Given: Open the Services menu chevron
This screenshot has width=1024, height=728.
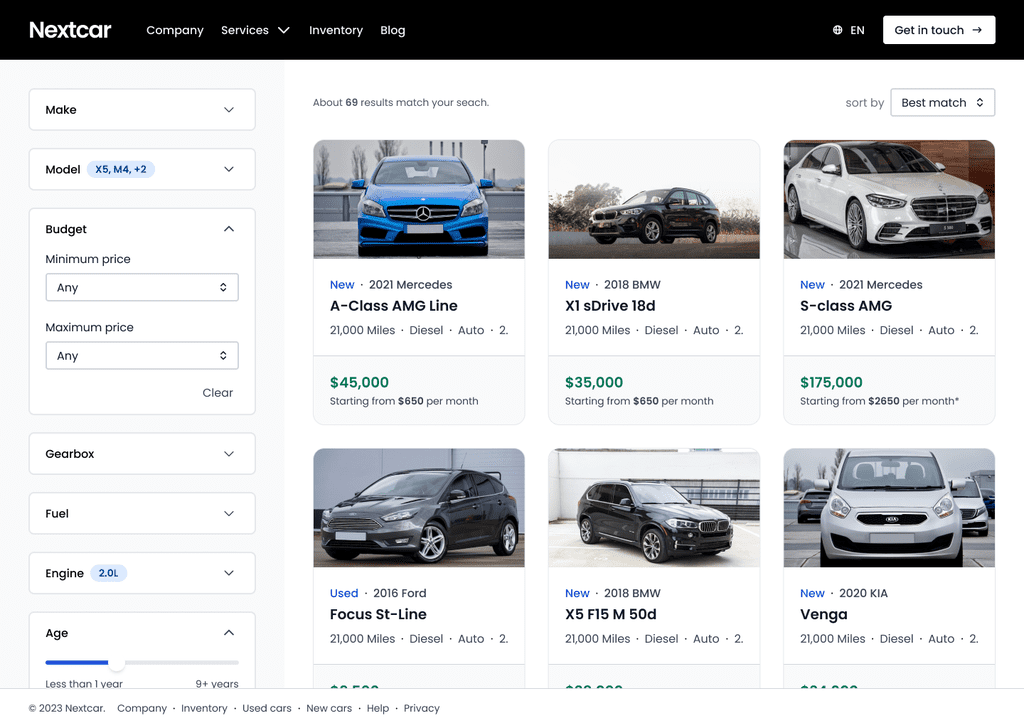Looking at the screenshot, I should click(x=283, y=30).
